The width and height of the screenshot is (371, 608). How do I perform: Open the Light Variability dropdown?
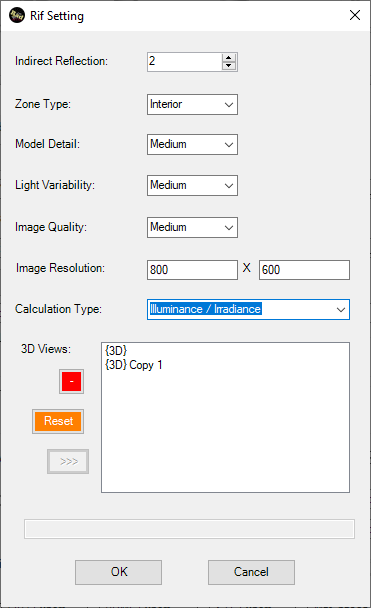[192, 185]
